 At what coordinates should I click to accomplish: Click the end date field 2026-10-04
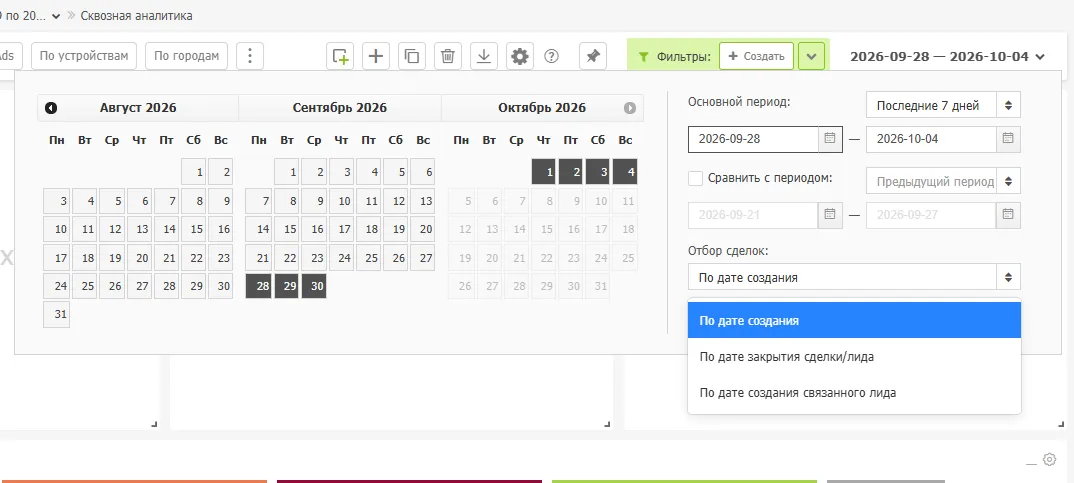[930, 139]
